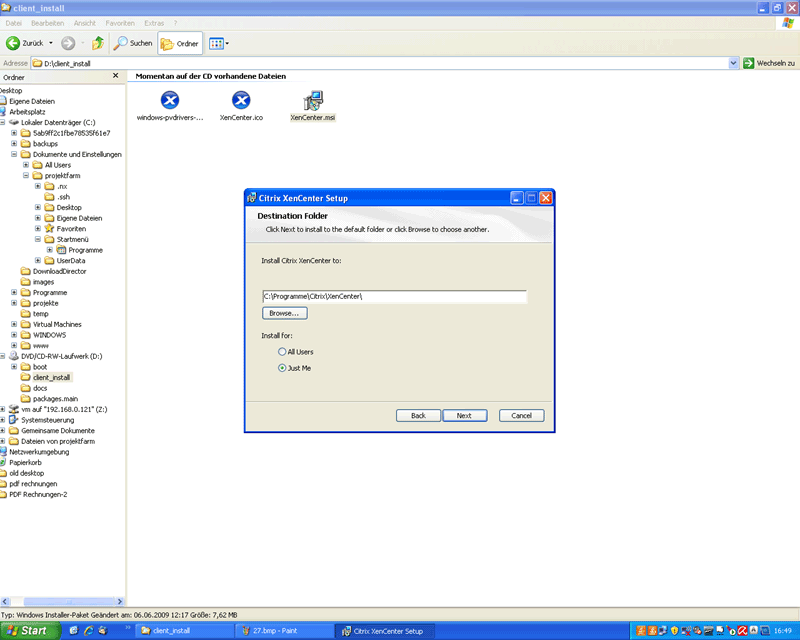Go up one folder level icon
Viewport: 800px width, 640px height.
click(x=97, y=43)
